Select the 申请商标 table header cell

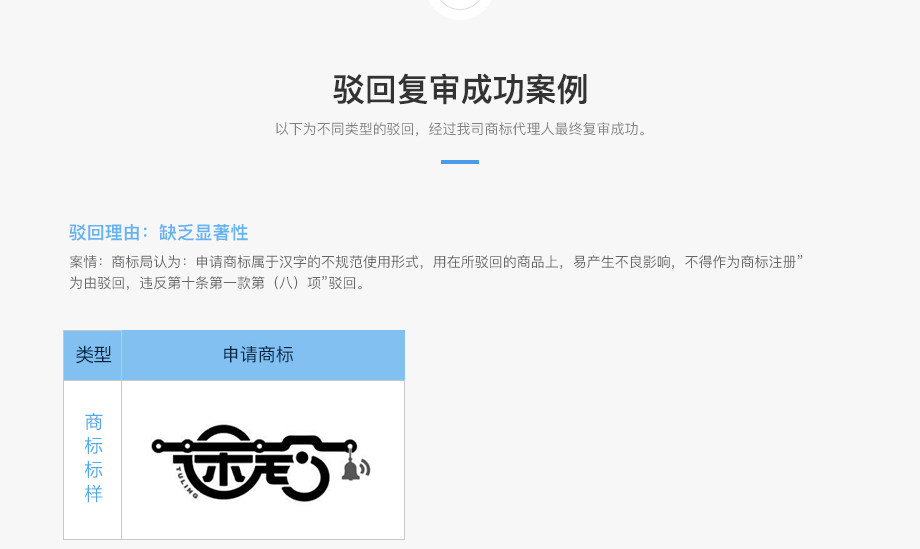coord(263,355)
